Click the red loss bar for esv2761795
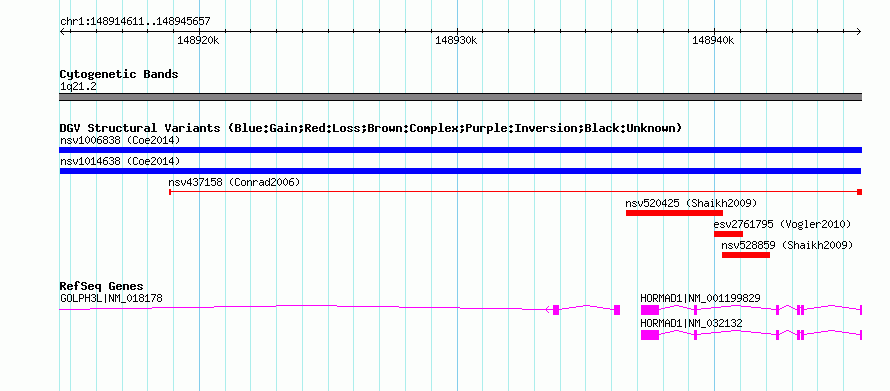This screenshot has width=890, height=391. (x=728, y=234)
